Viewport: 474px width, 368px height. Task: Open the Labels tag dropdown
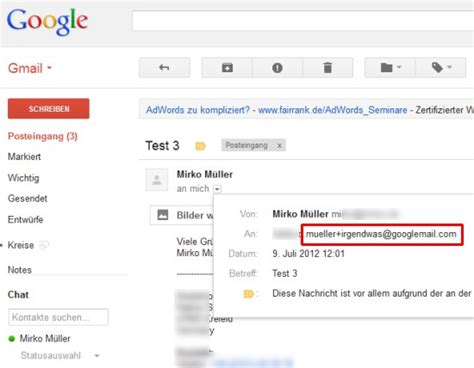(441, 68)
